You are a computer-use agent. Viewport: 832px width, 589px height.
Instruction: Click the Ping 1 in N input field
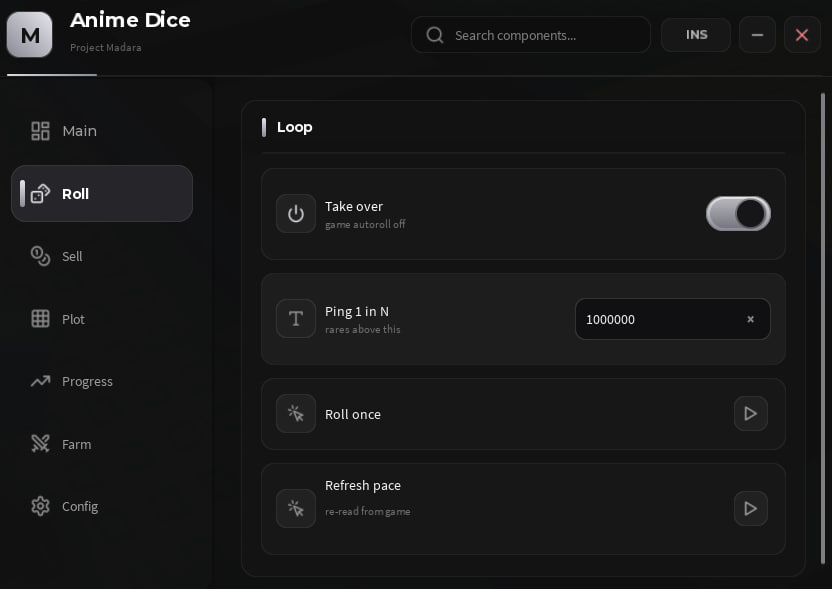tap(672, 319)
